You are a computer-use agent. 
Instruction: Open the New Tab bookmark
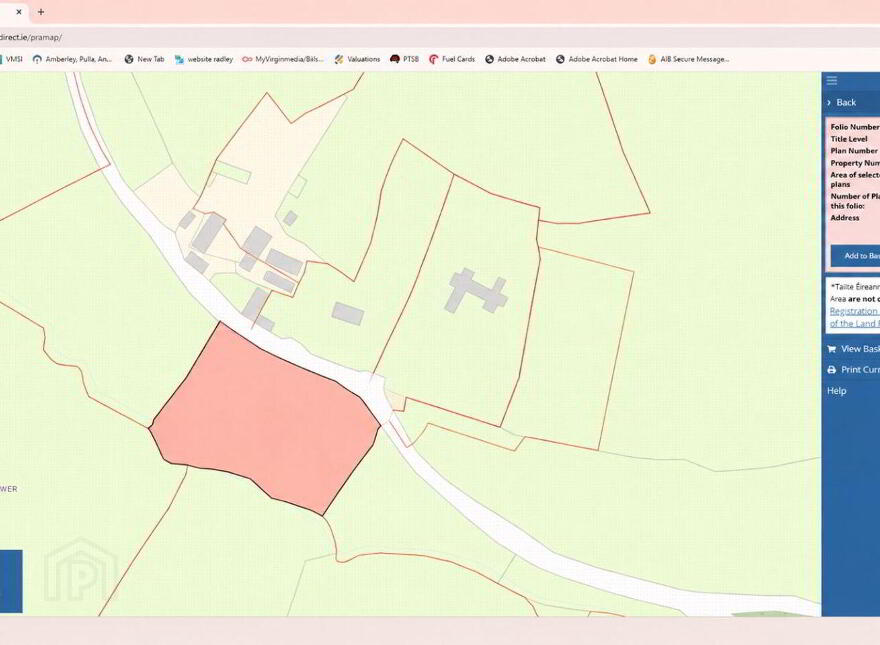click(x=144, y=59)
